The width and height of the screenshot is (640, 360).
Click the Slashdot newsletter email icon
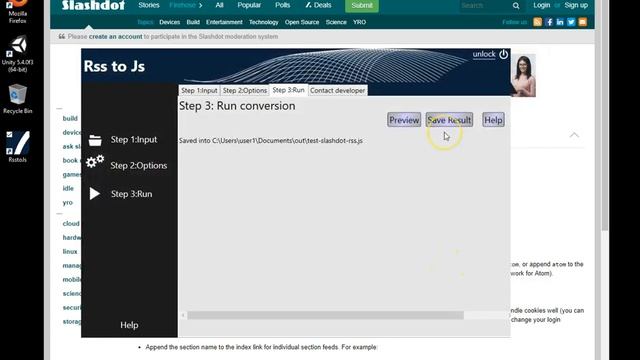click(582, 22)
